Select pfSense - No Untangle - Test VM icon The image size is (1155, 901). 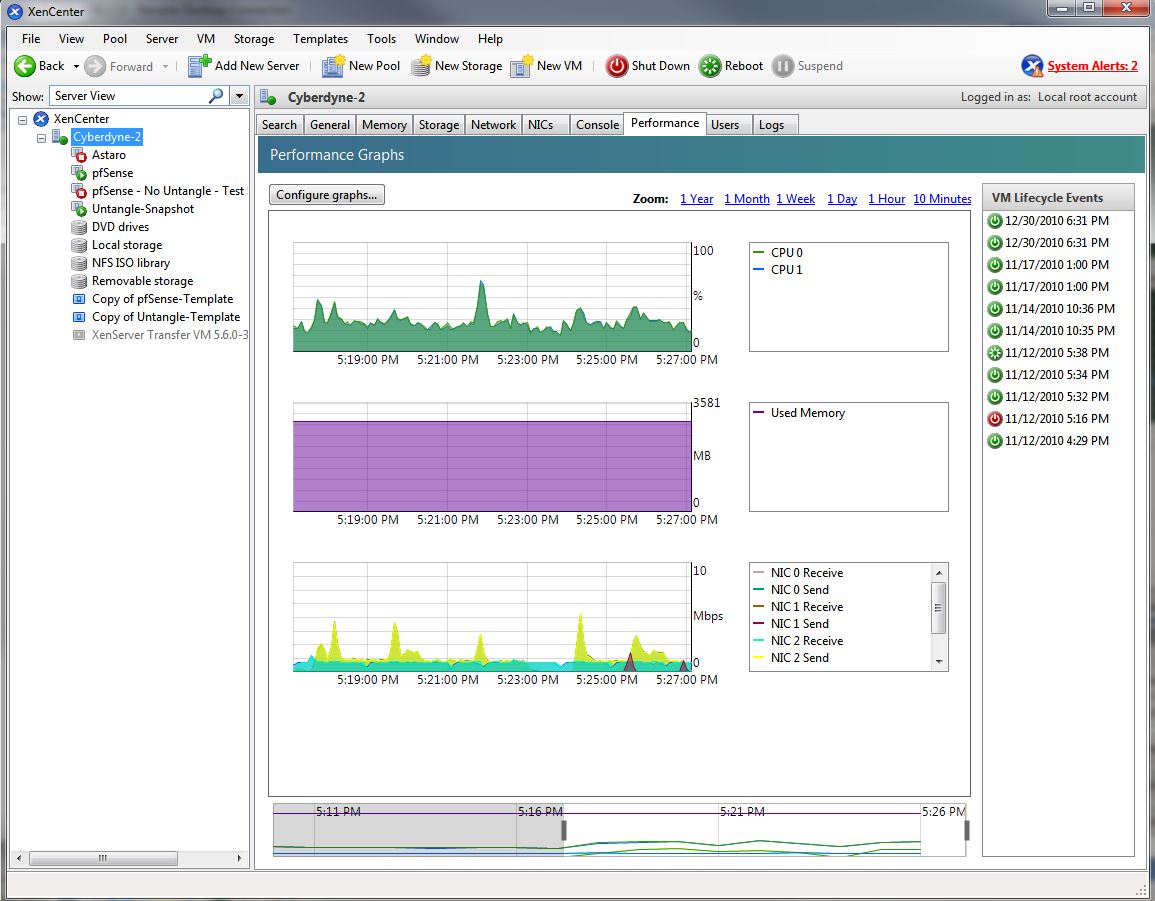pos(79,191)
